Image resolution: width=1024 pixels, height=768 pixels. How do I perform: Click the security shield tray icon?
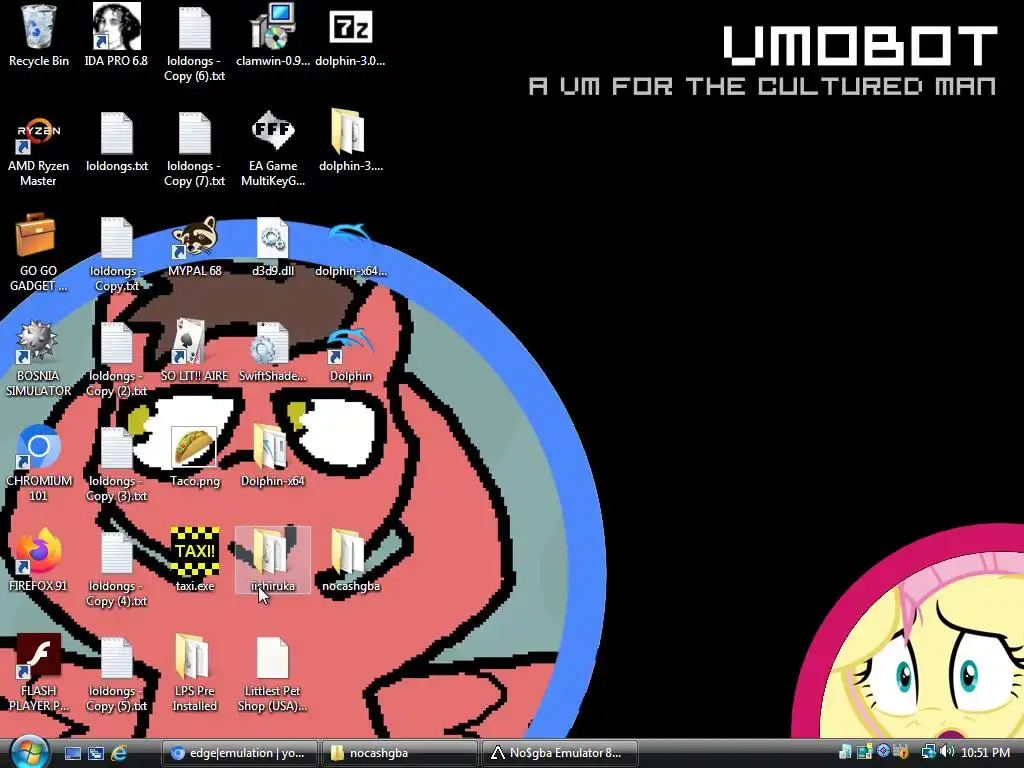click(902, 752)
